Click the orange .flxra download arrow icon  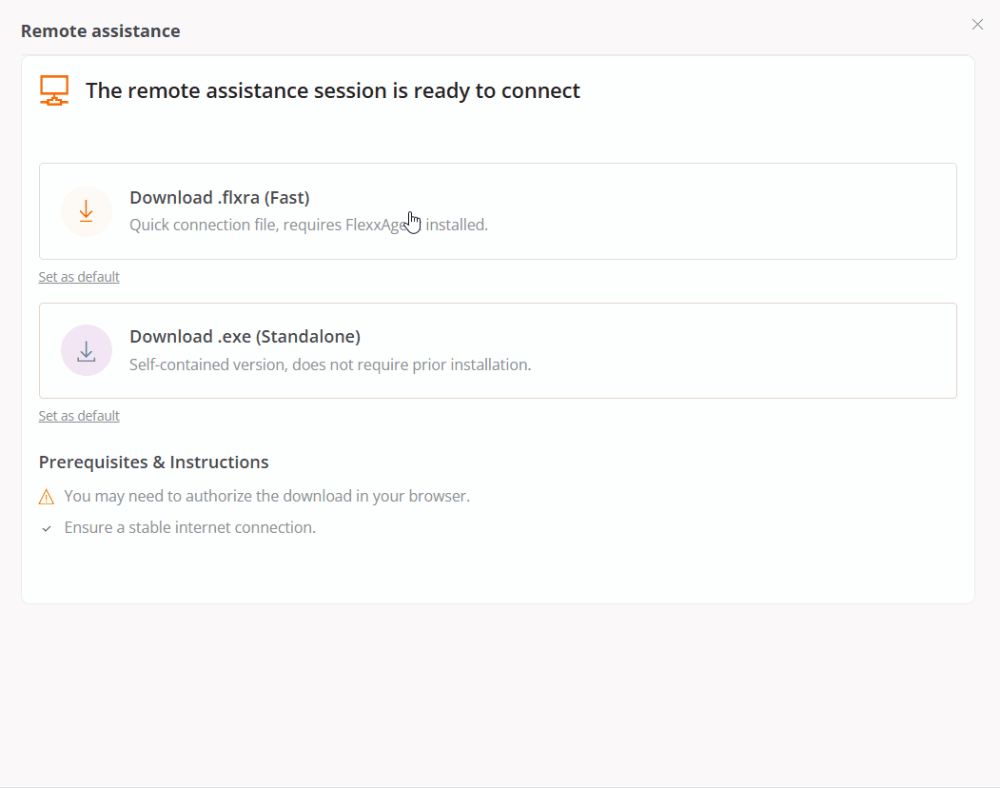(x=86, y=211)
